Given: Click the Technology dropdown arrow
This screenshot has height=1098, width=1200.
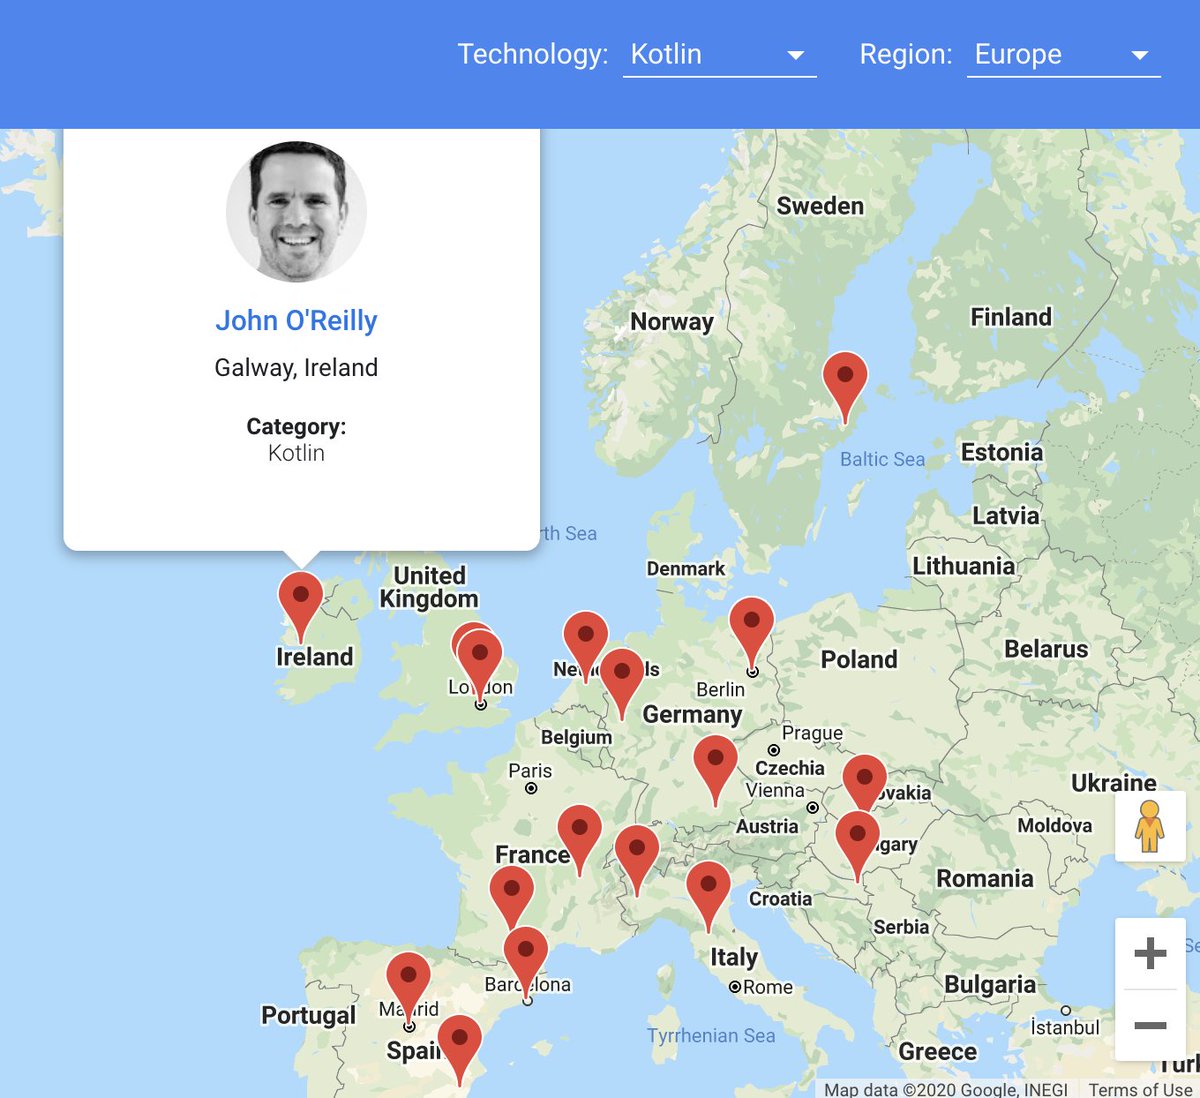Looking at the screenshot, I should [x=796, y=55].
